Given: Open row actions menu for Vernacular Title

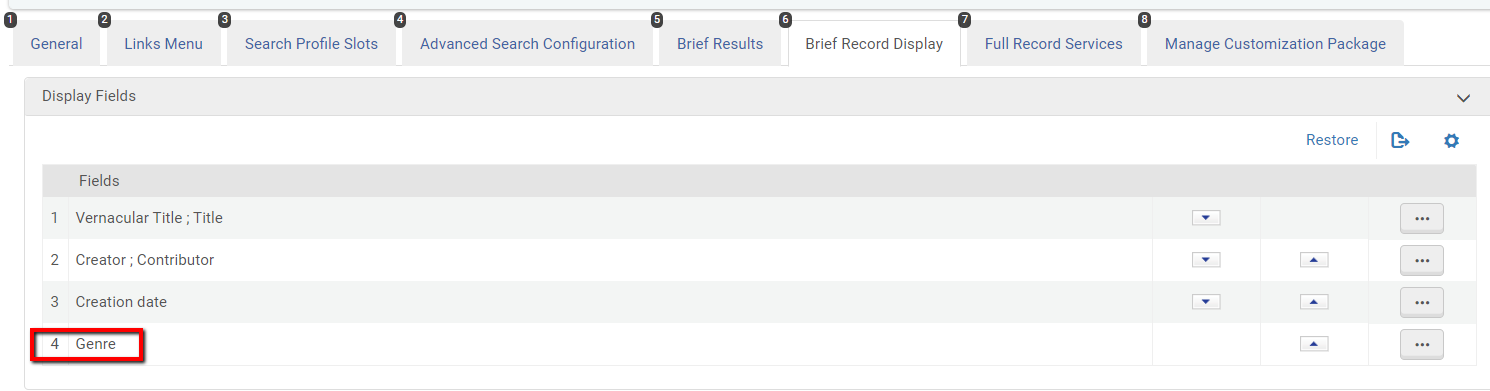Looking at the screenshot, I should [1422, 218].
